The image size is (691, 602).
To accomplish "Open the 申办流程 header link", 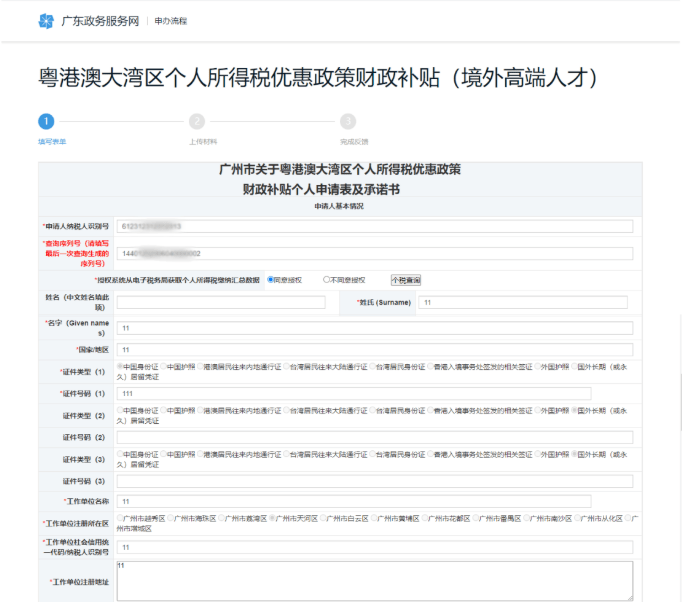I will click(172, 20).
